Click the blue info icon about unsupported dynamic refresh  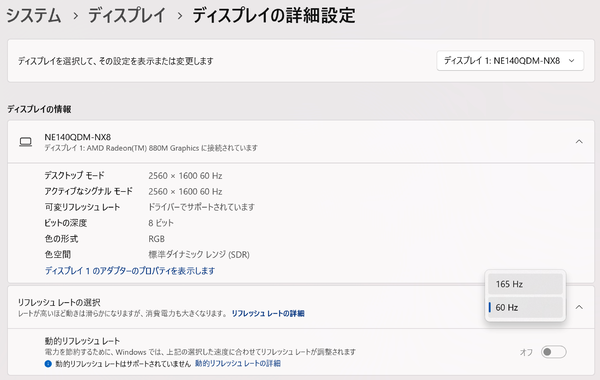48,364
